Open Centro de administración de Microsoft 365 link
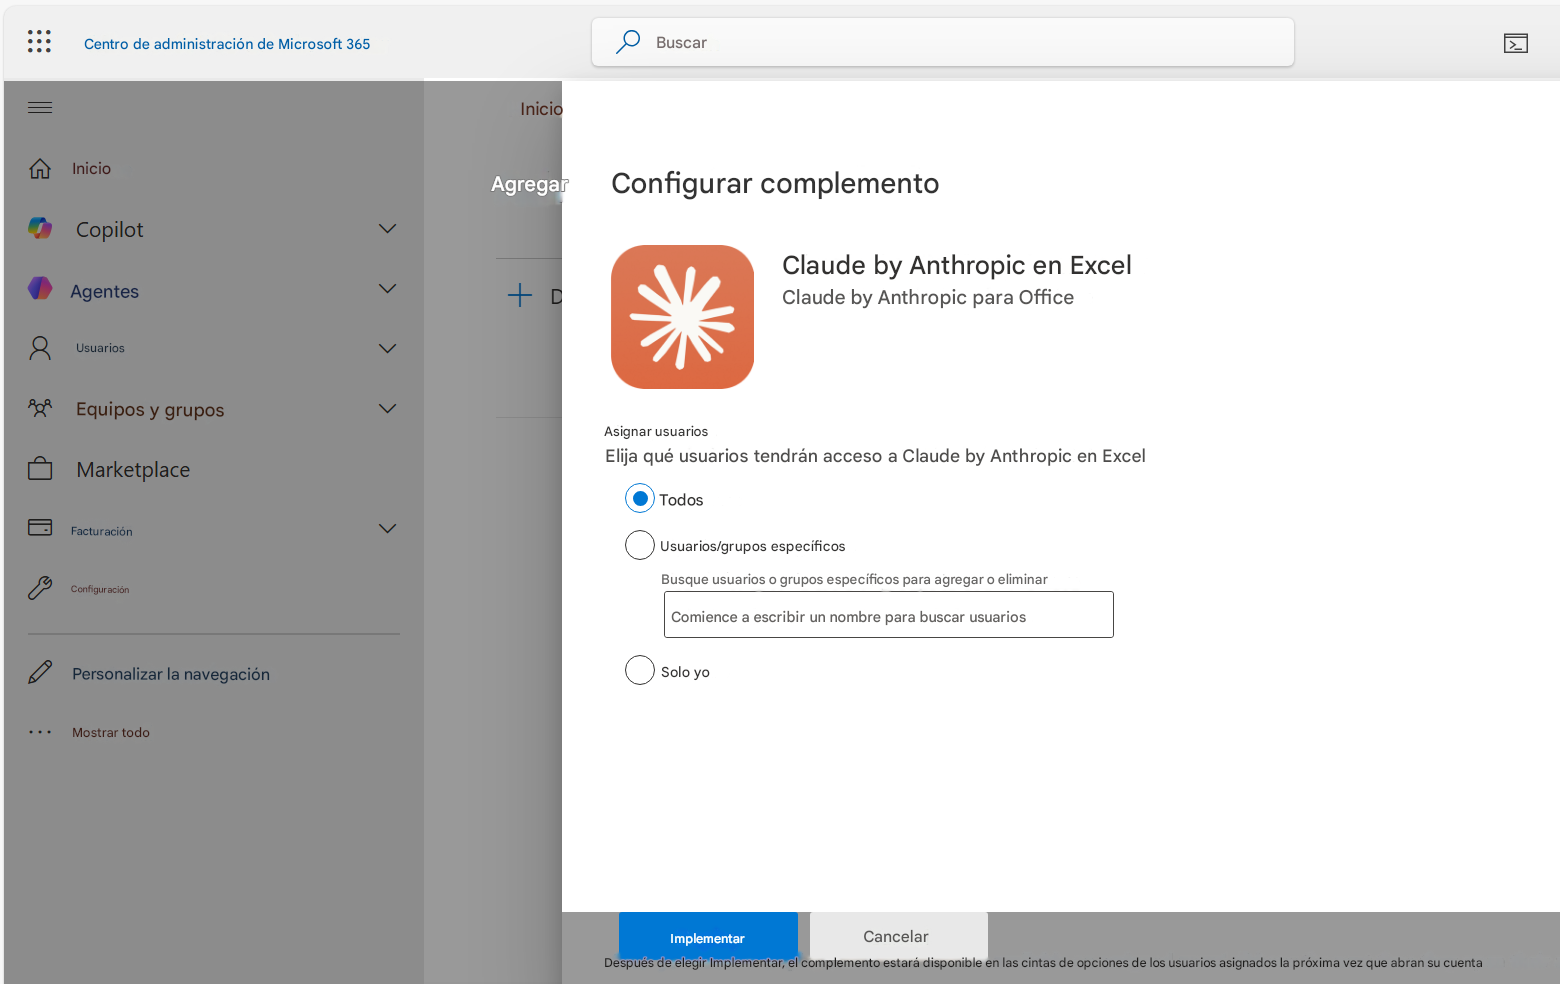 tap(227, 44)
